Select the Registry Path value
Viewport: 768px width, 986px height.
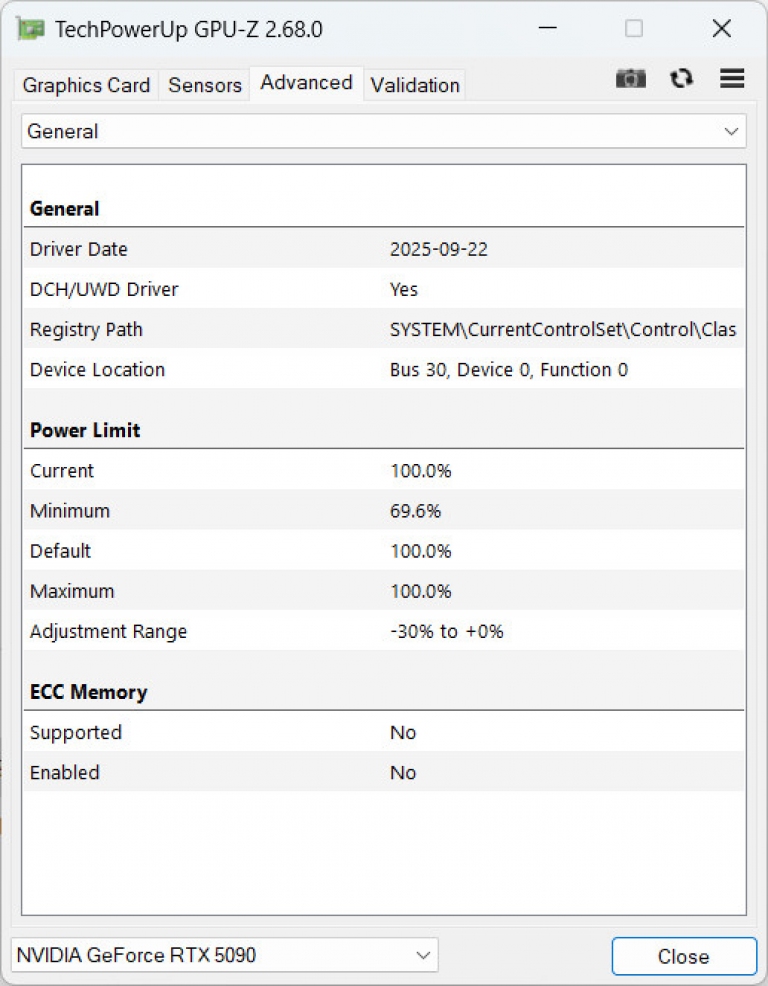[x=562, y=329]
